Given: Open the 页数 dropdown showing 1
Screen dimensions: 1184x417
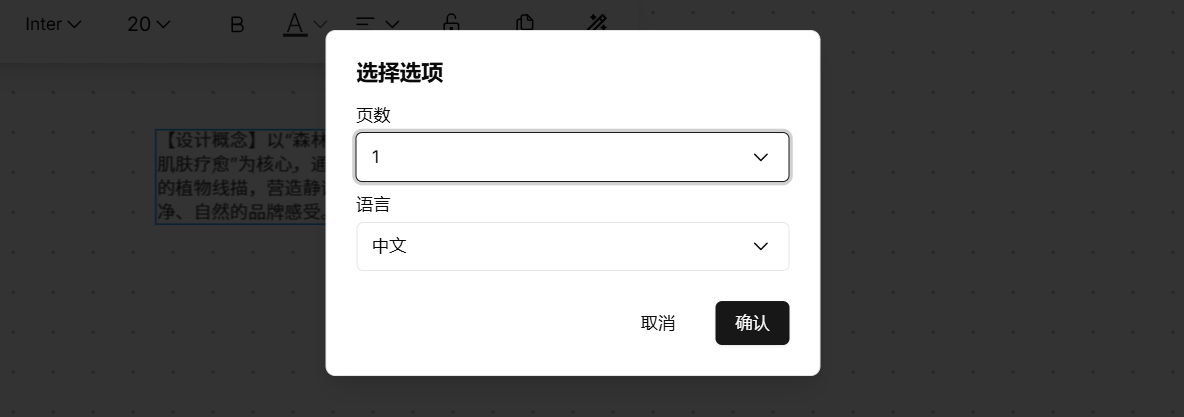Looking at the screenshot, I should [x=572, y=157].
